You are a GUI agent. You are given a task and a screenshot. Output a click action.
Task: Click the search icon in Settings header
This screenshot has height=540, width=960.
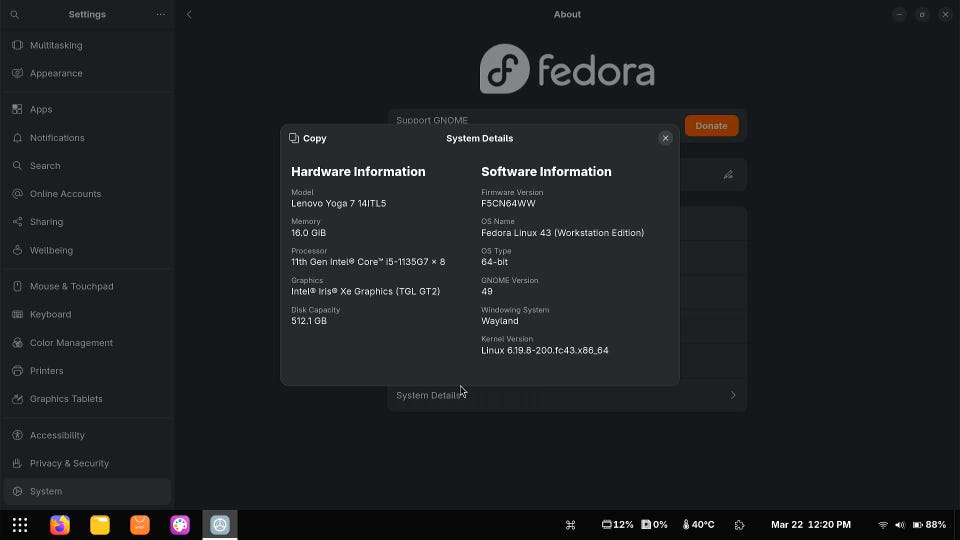pos(15,15)
